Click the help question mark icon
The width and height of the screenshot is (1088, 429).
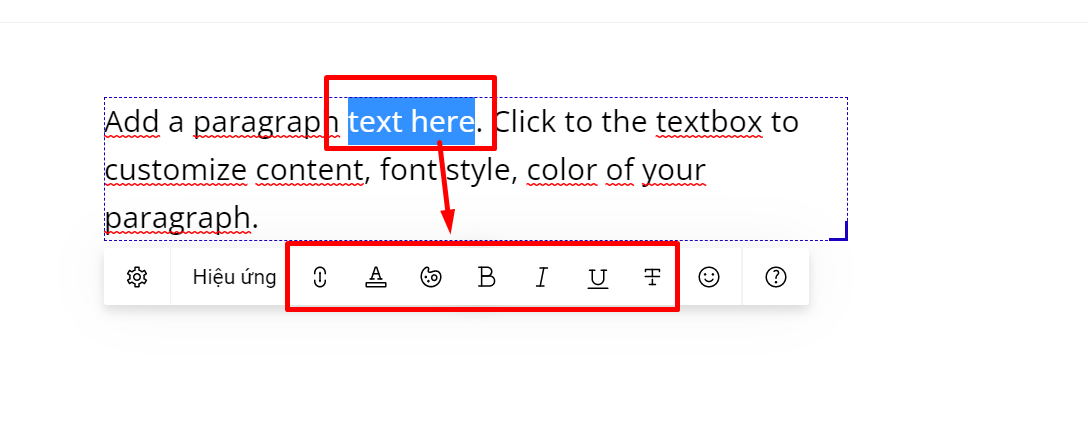[x=775, y=277]
